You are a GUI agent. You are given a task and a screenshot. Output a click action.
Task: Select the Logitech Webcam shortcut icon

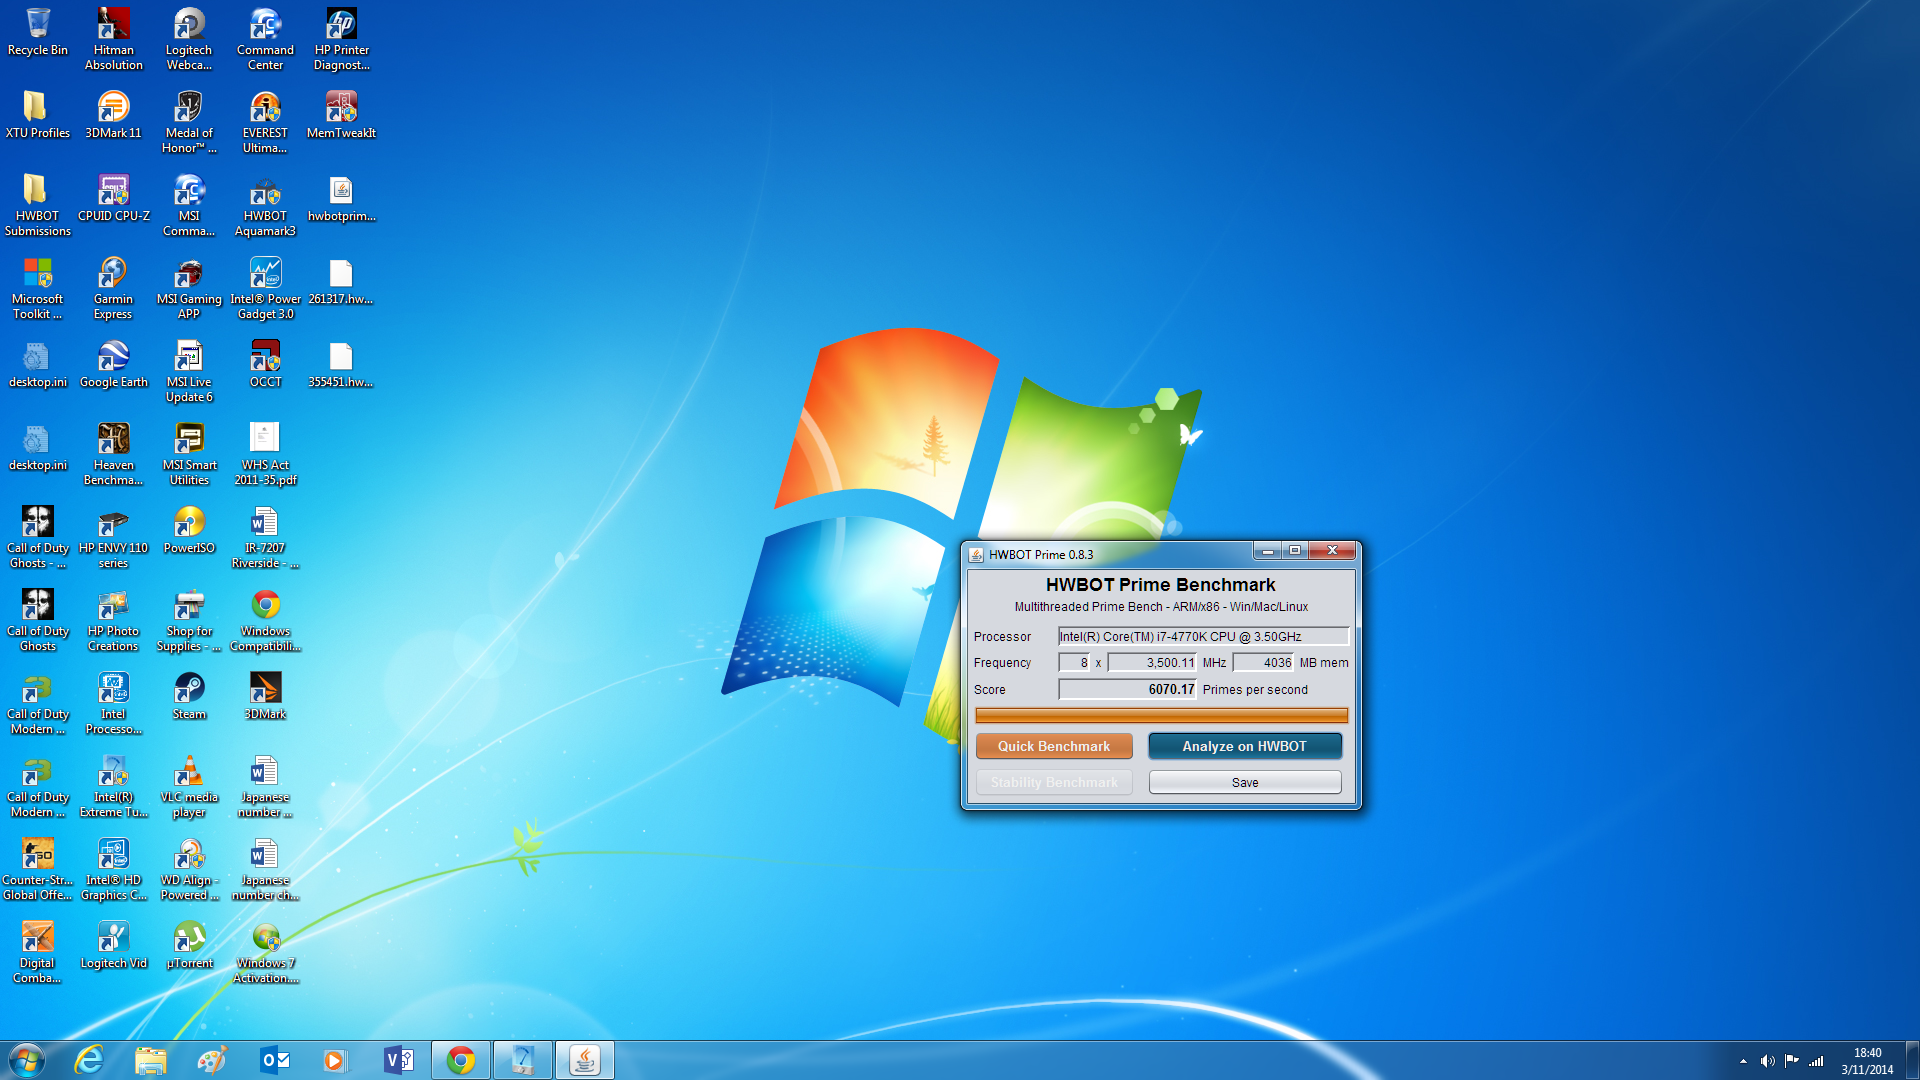coord(189,40)
